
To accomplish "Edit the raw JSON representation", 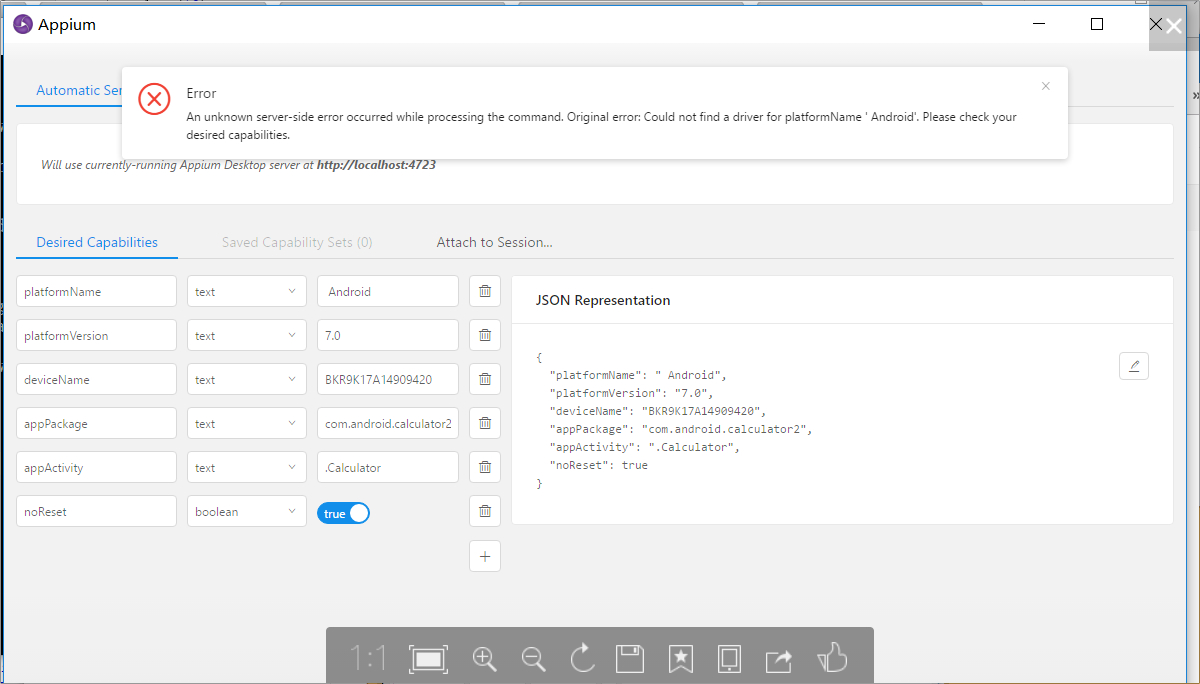I will [x=1133, y=366].
